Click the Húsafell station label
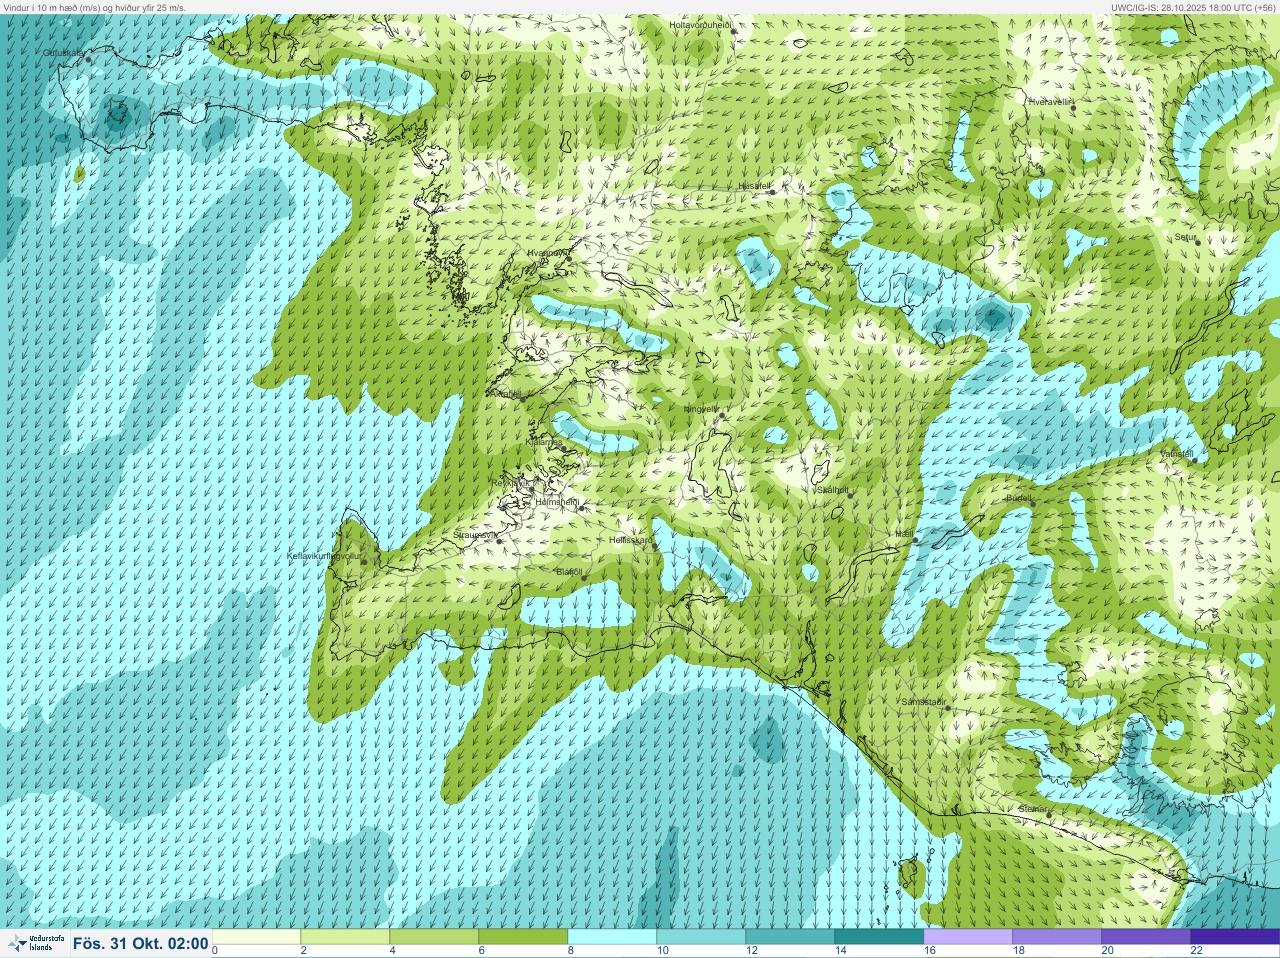This screenshot has width=1280, height=958. pyautogui.click(x=754, y=186)
